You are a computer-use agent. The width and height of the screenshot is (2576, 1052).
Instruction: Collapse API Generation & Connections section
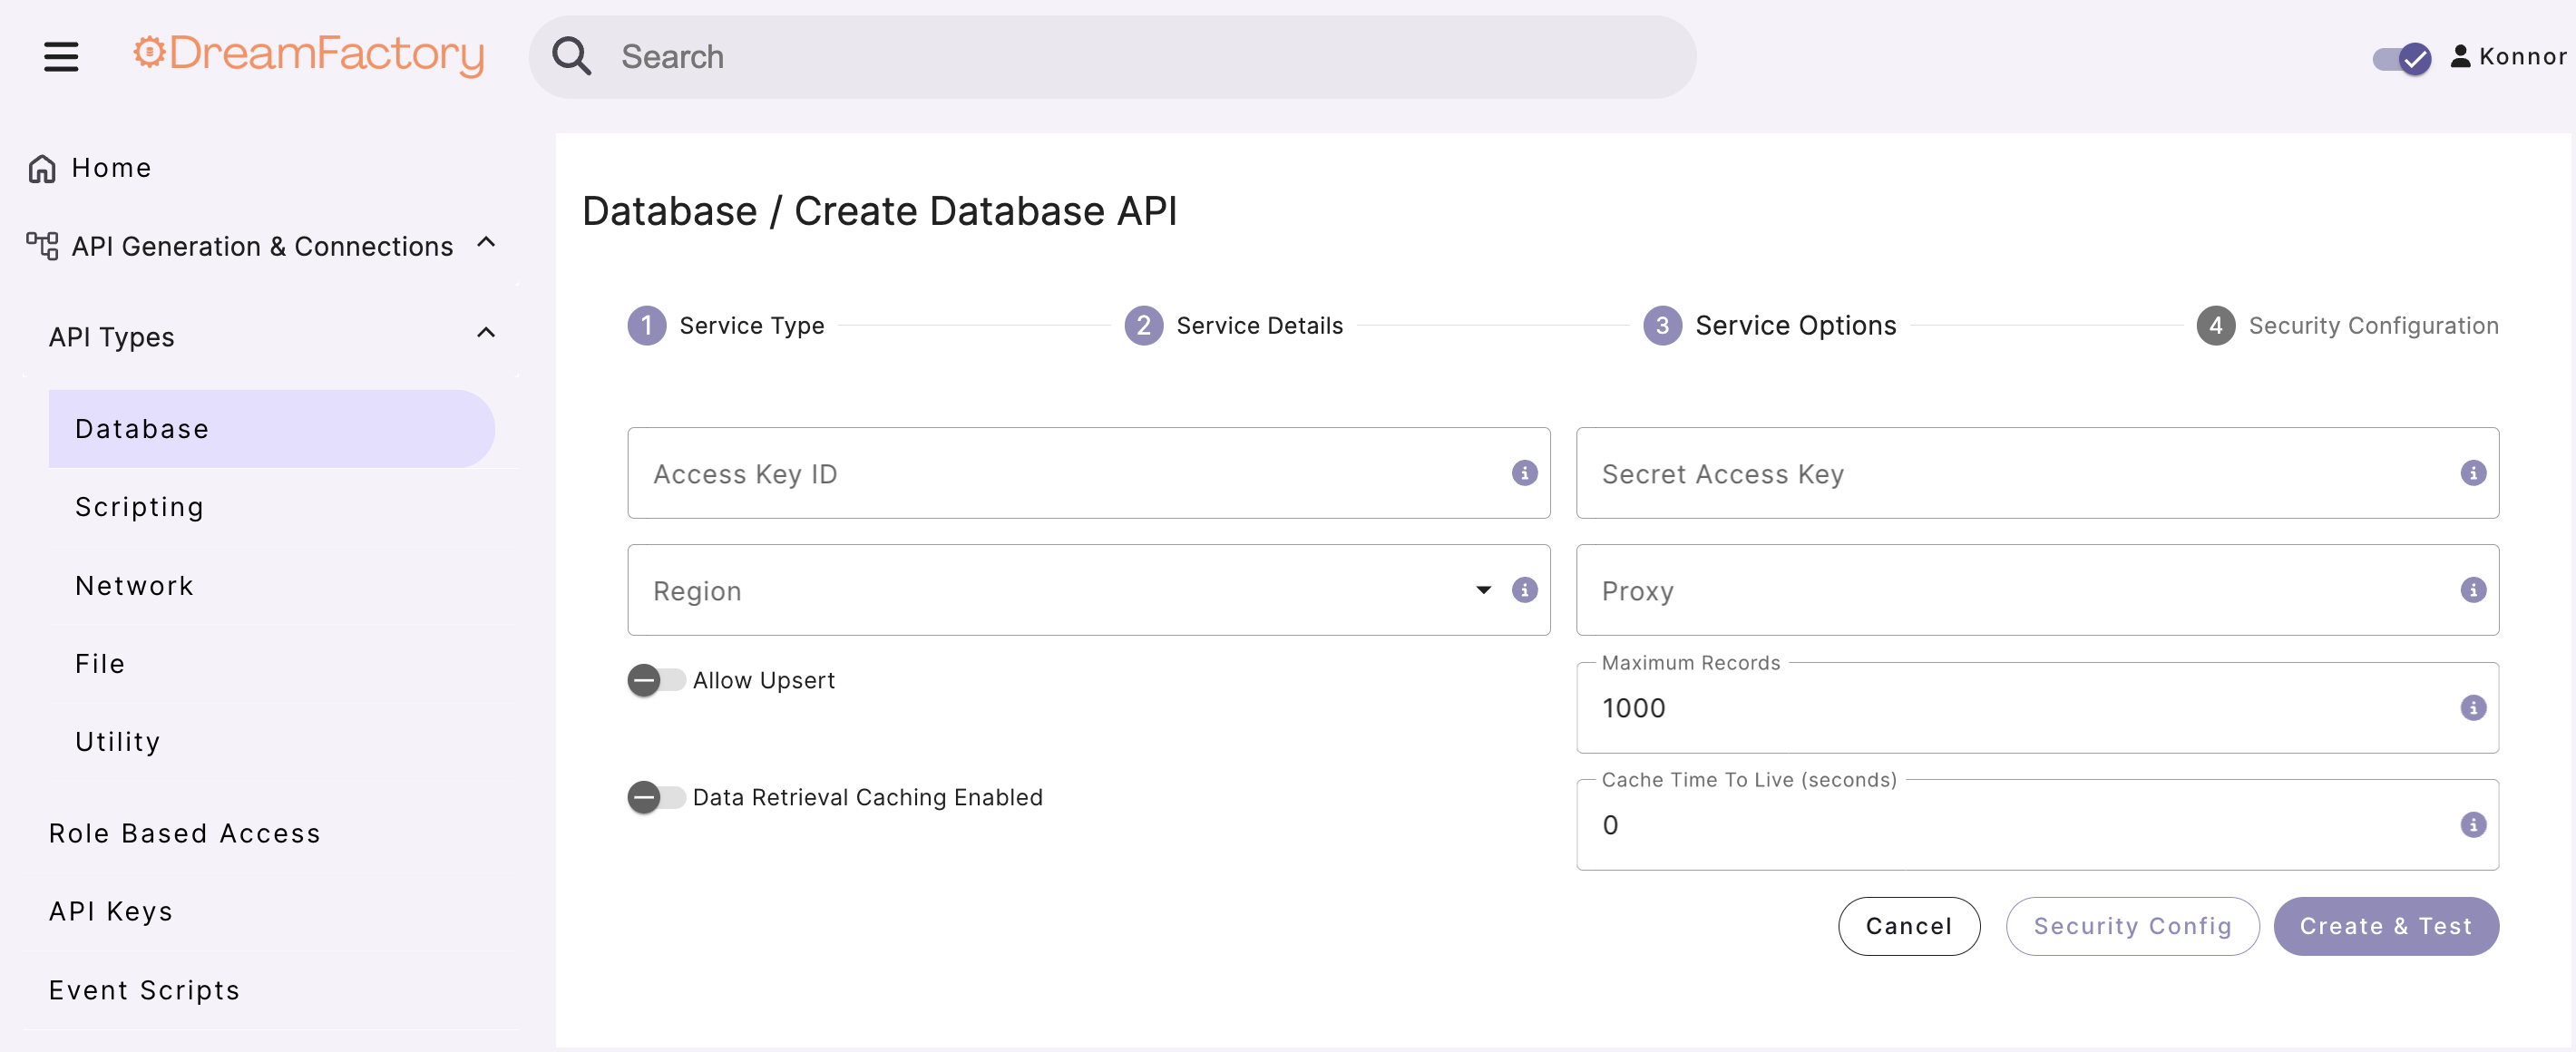point(486,243)
